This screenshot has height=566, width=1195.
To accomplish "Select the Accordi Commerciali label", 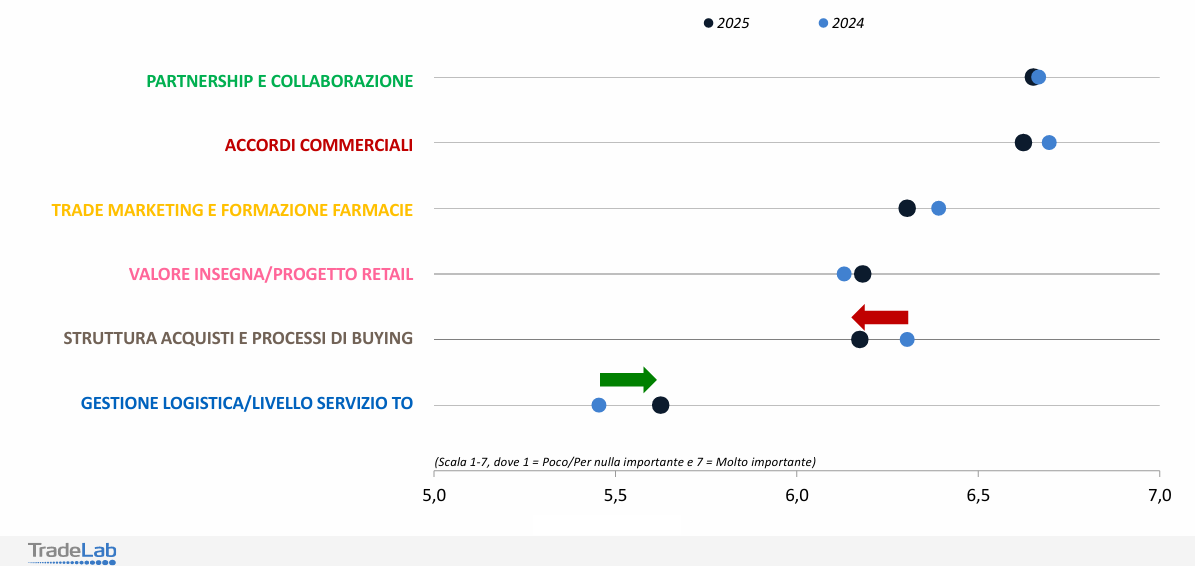I will (x=319, y=146).
